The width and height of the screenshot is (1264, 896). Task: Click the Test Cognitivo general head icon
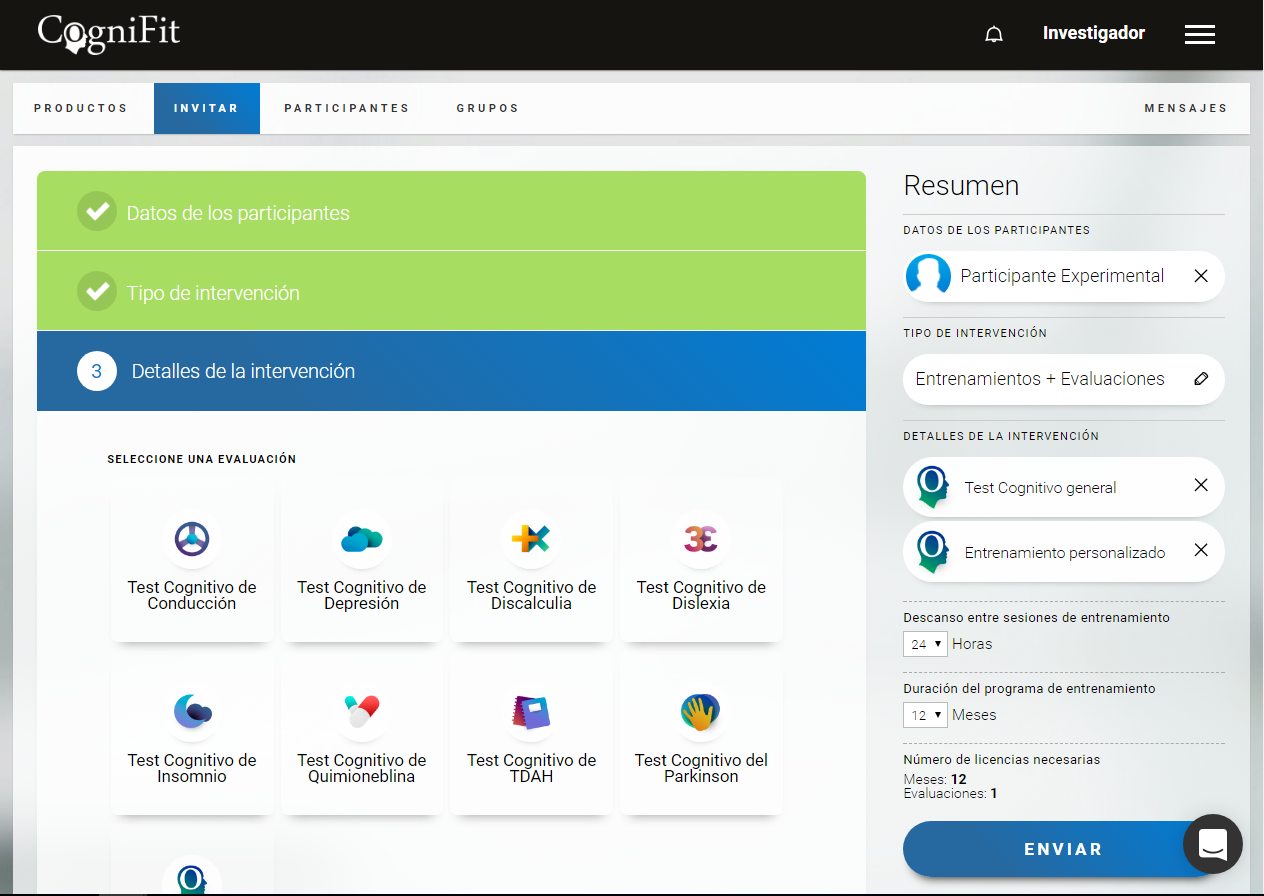[x=932, y=487]
